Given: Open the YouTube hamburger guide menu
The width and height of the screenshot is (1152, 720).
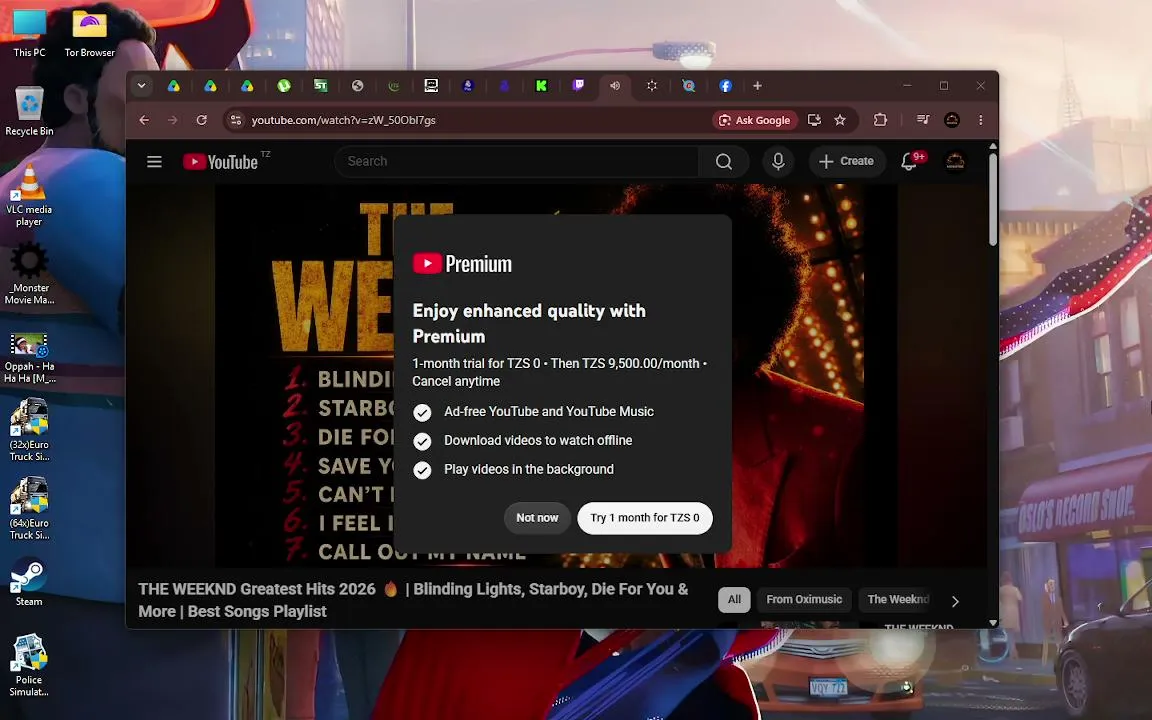Looking at the screenshot, I should 154,162.
